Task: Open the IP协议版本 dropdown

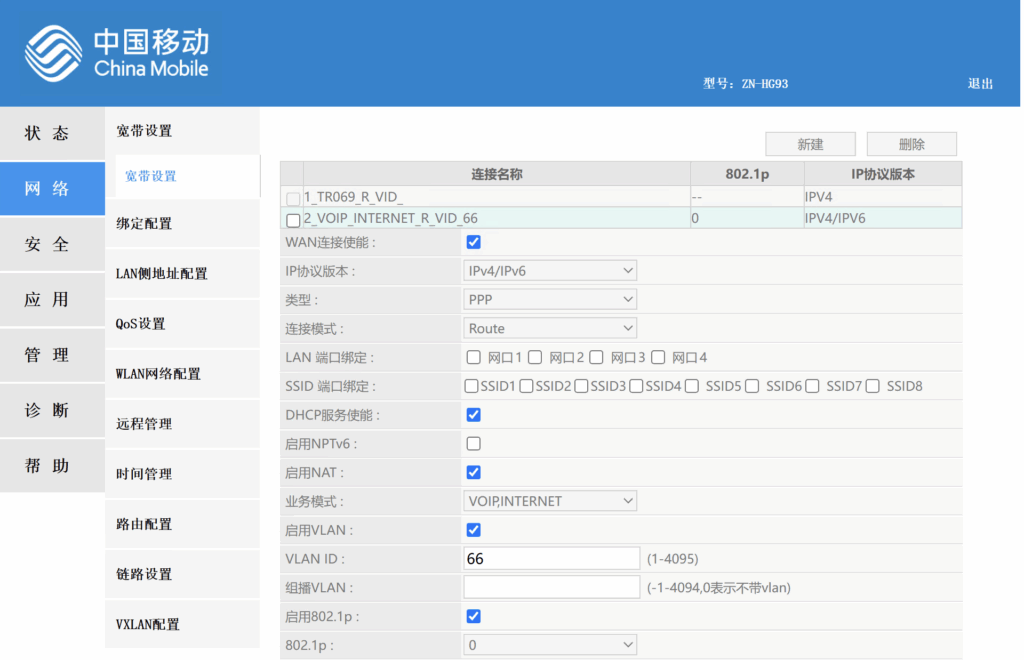Action: pos(550,271)
